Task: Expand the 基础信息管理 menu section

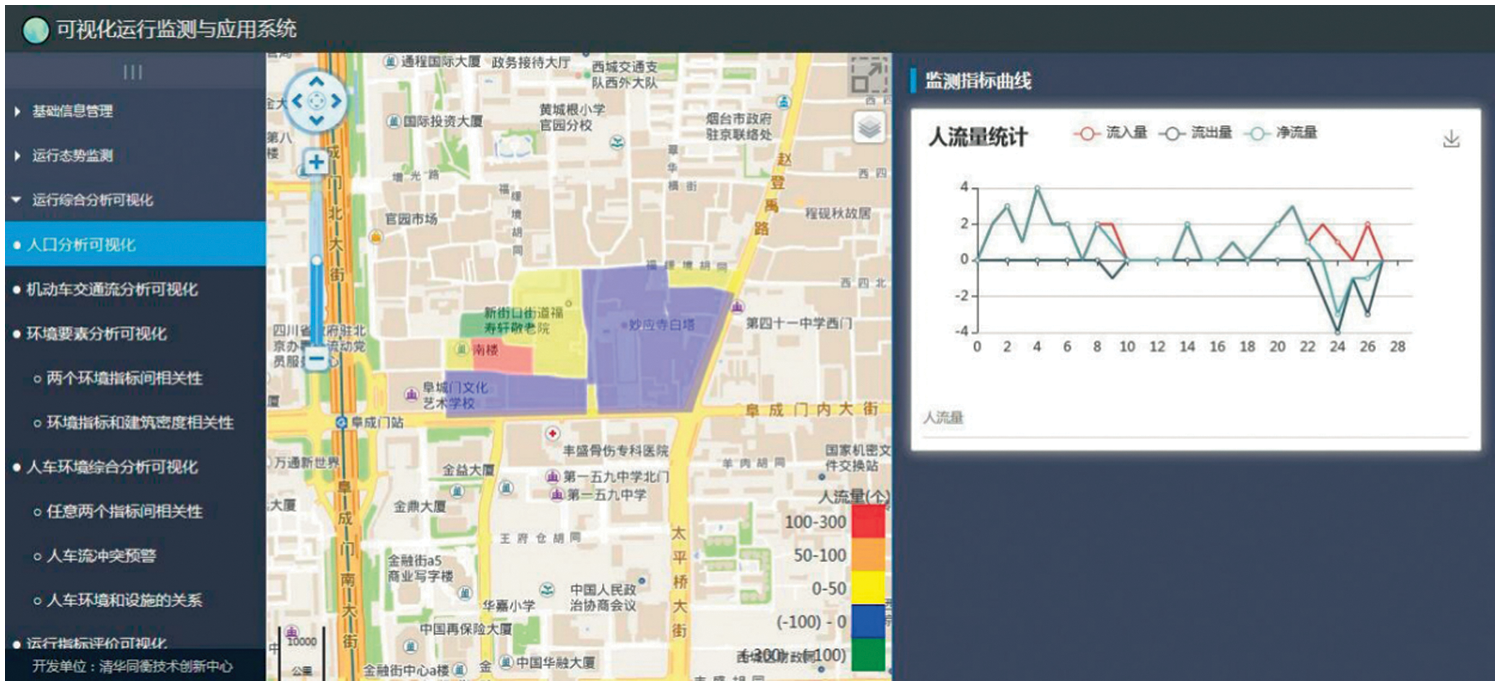Action: (x=72, y=112)
